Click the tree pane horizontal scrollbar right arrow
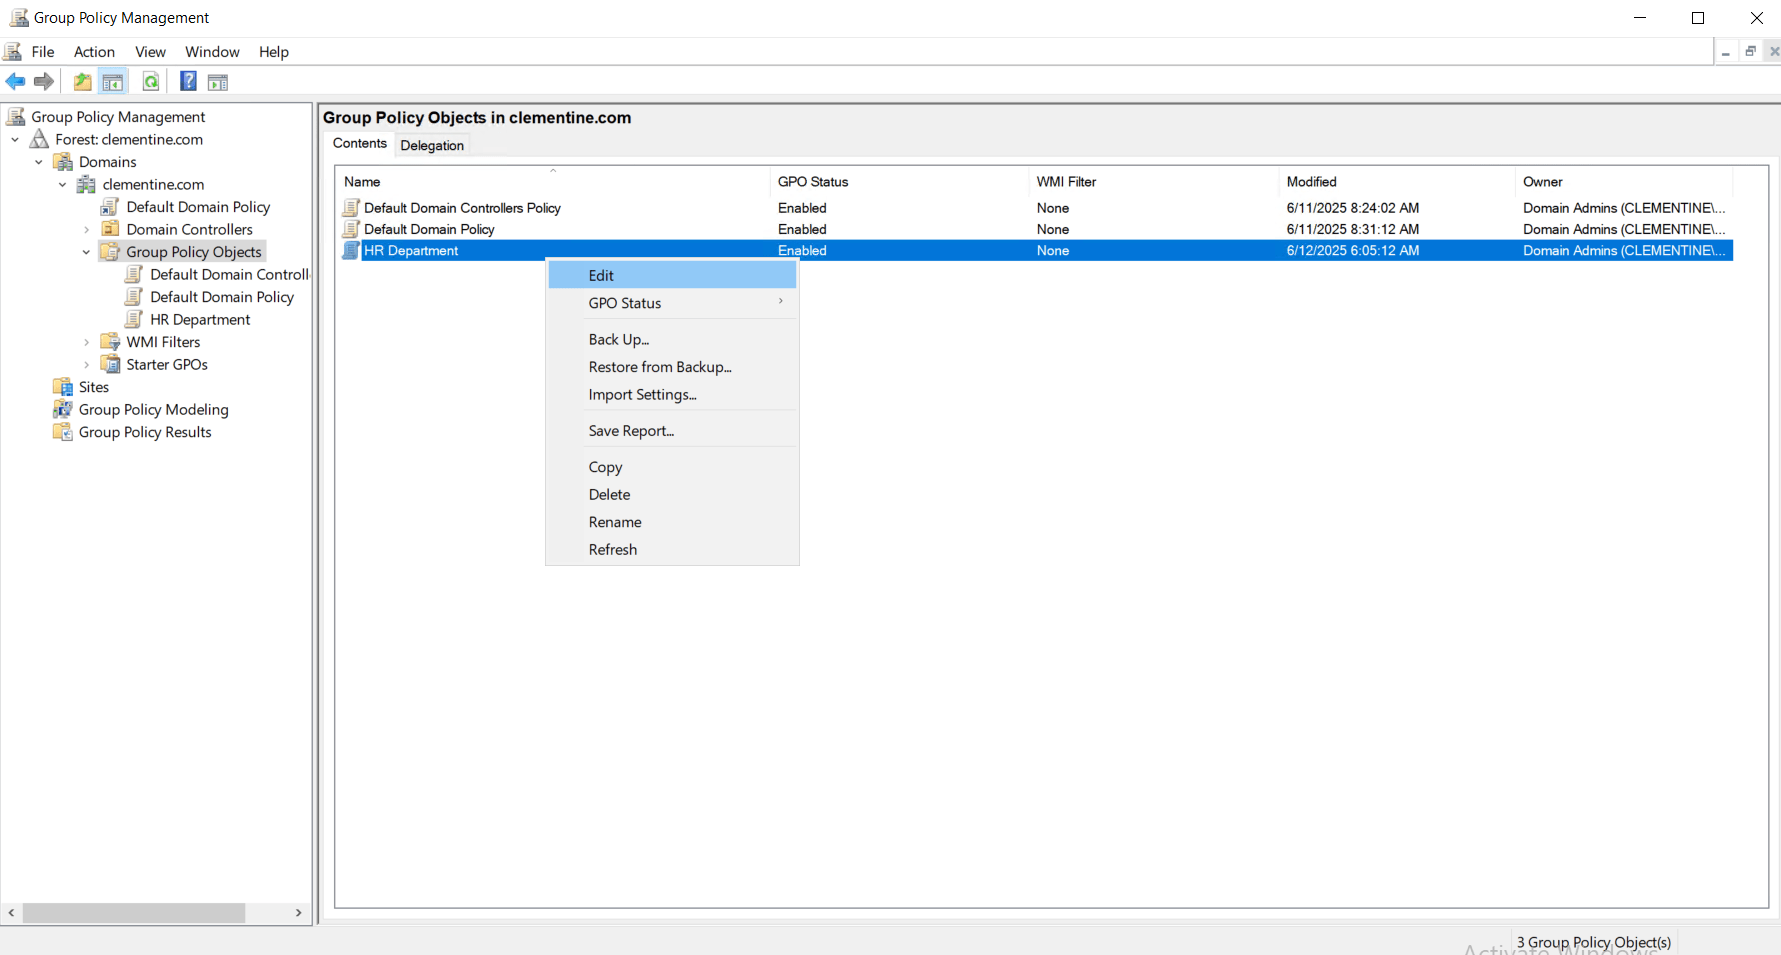 click(298, 913)
